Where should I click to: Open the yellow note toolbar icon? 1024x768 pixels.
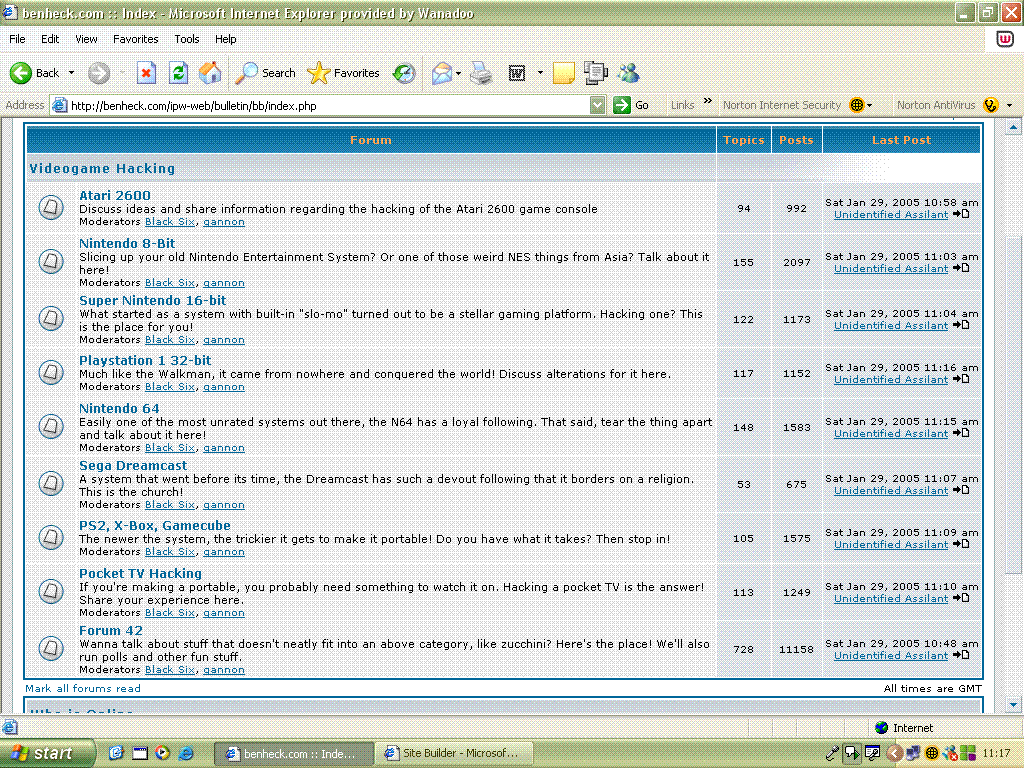tap(564, 73)
